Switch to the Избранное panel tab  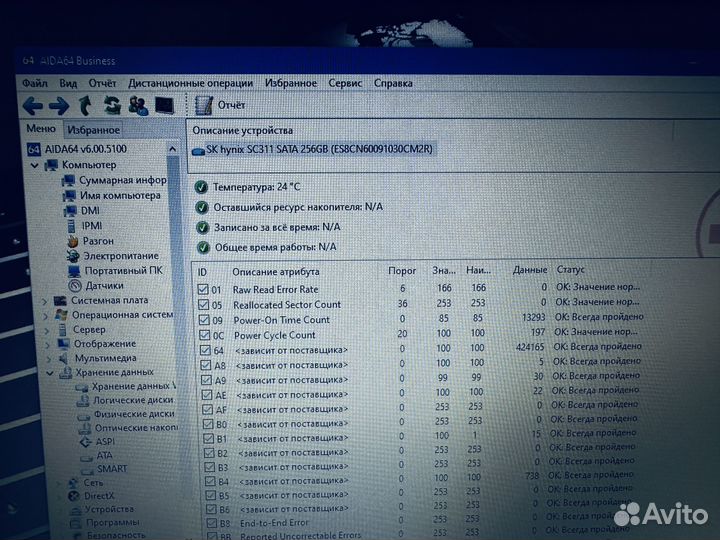(93, 130)
